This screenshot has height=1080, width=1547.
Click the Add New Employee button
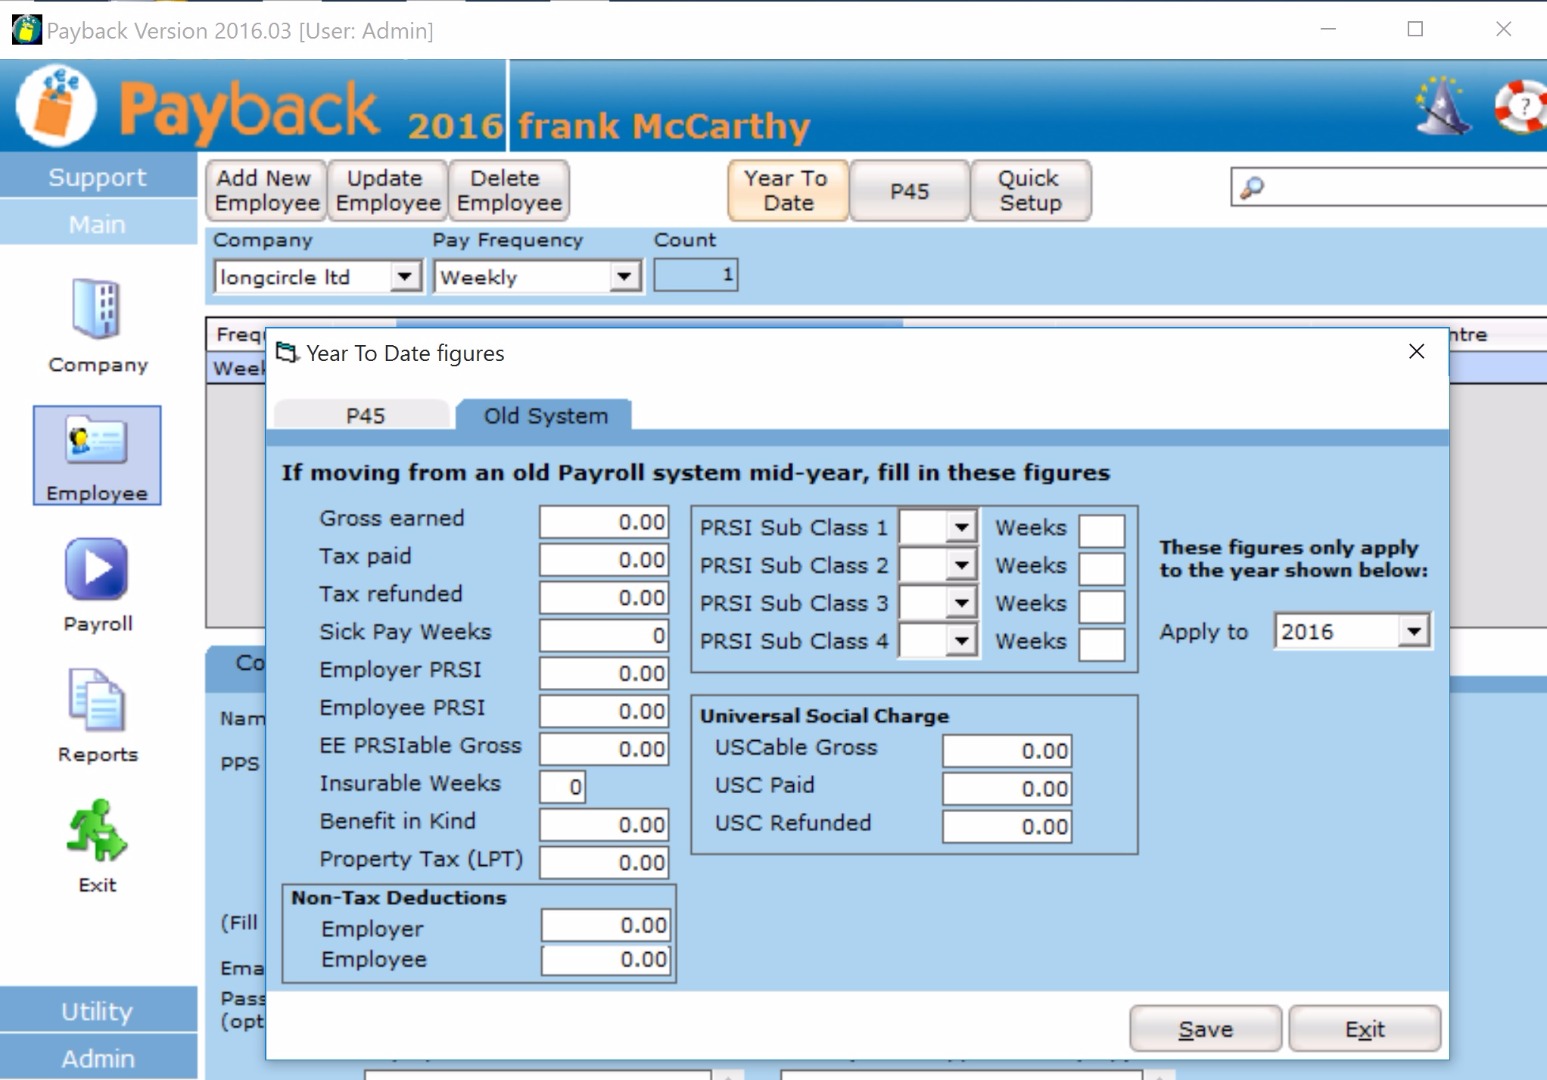266,190
